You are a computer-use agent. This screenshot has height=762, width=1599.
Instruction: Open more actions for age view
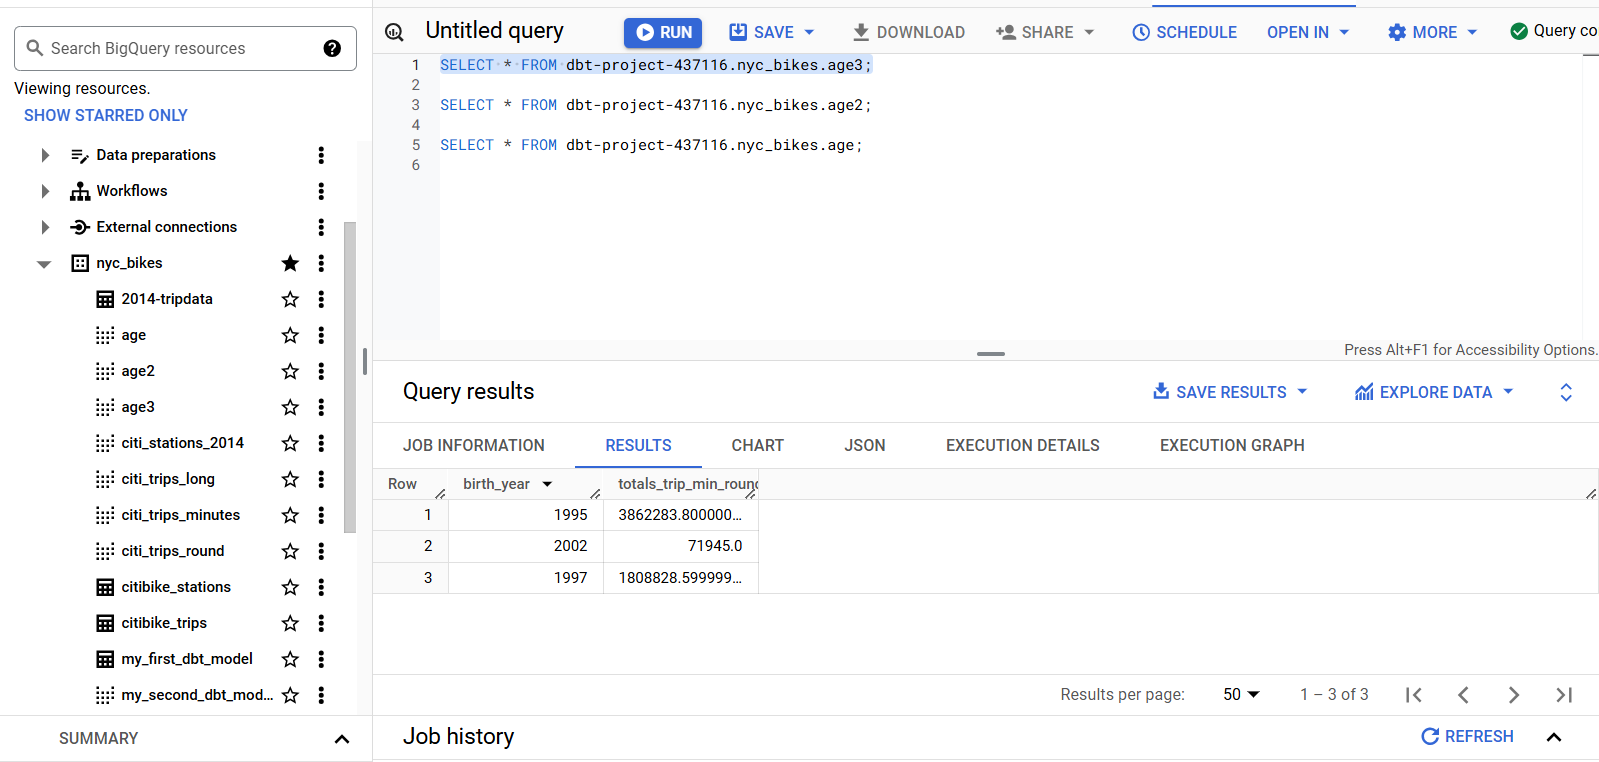(x=321, y=335)
